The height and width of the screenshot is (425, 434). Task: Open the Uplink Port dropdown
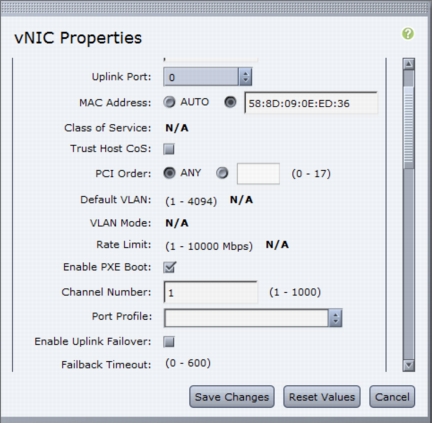click(x=207, y=77)
